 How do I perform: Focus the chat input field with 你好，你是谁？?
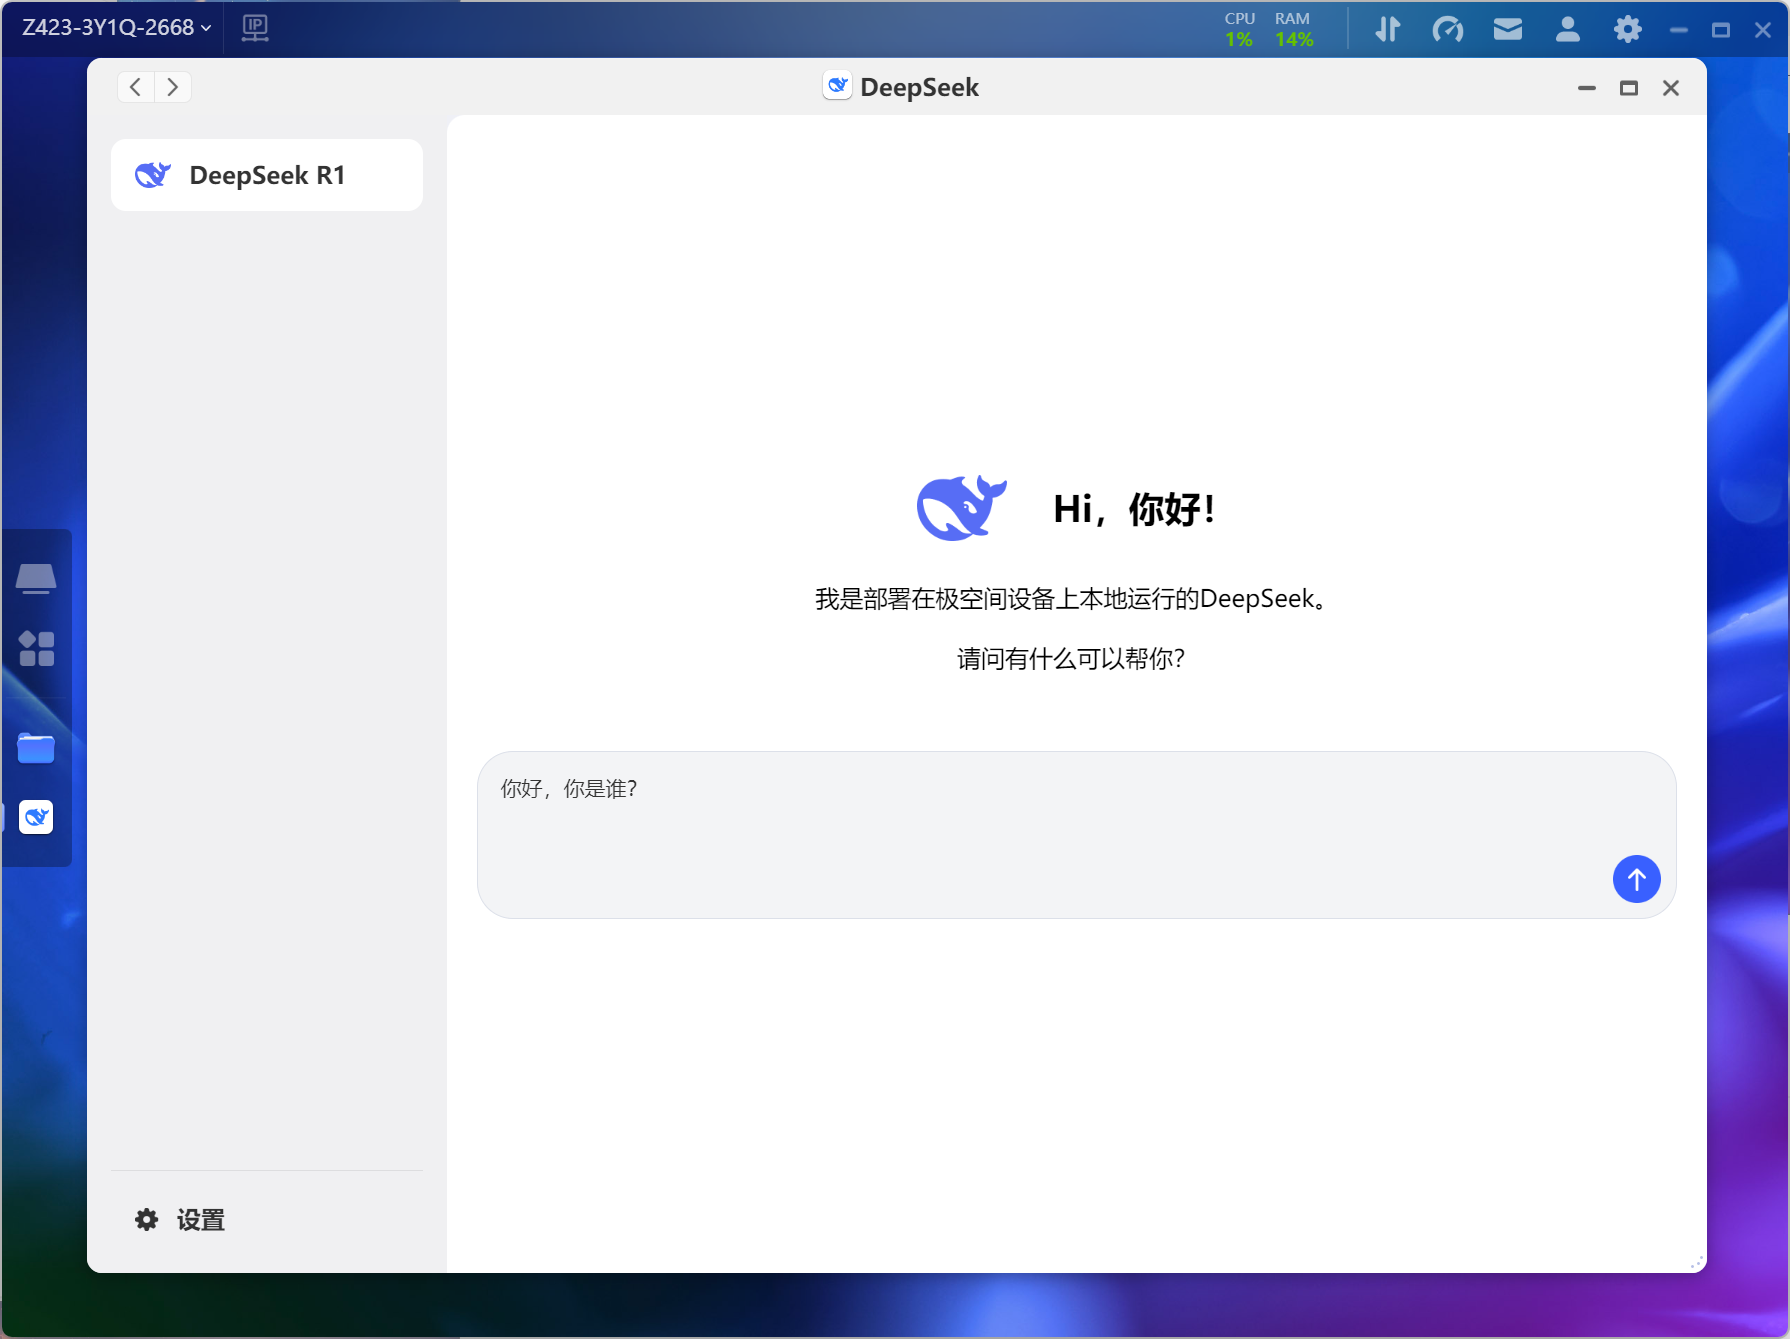coord(1076,835)
